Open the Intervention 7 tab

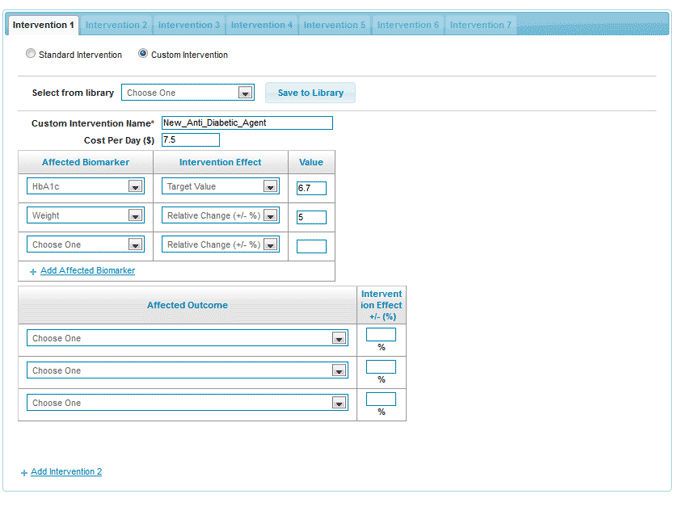click(480, 25)
